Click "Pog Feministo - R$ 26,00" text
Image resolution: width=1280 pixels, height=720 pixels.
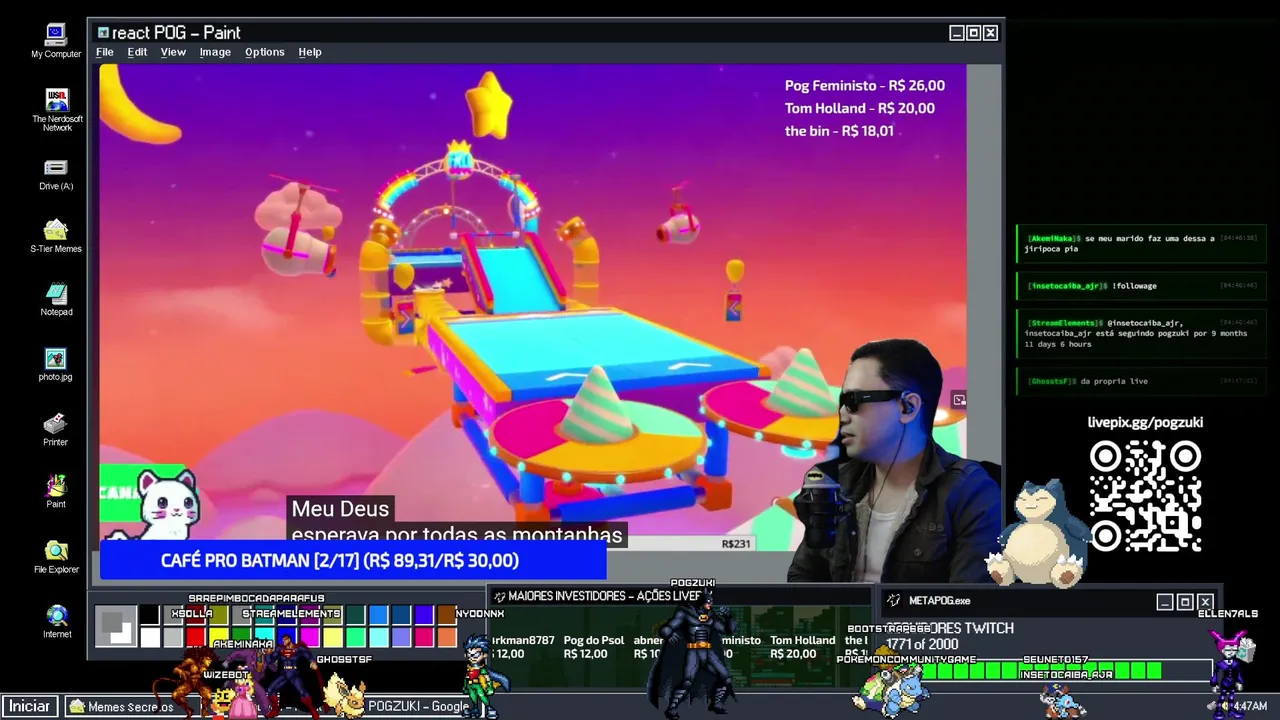[x=865, y=86]
